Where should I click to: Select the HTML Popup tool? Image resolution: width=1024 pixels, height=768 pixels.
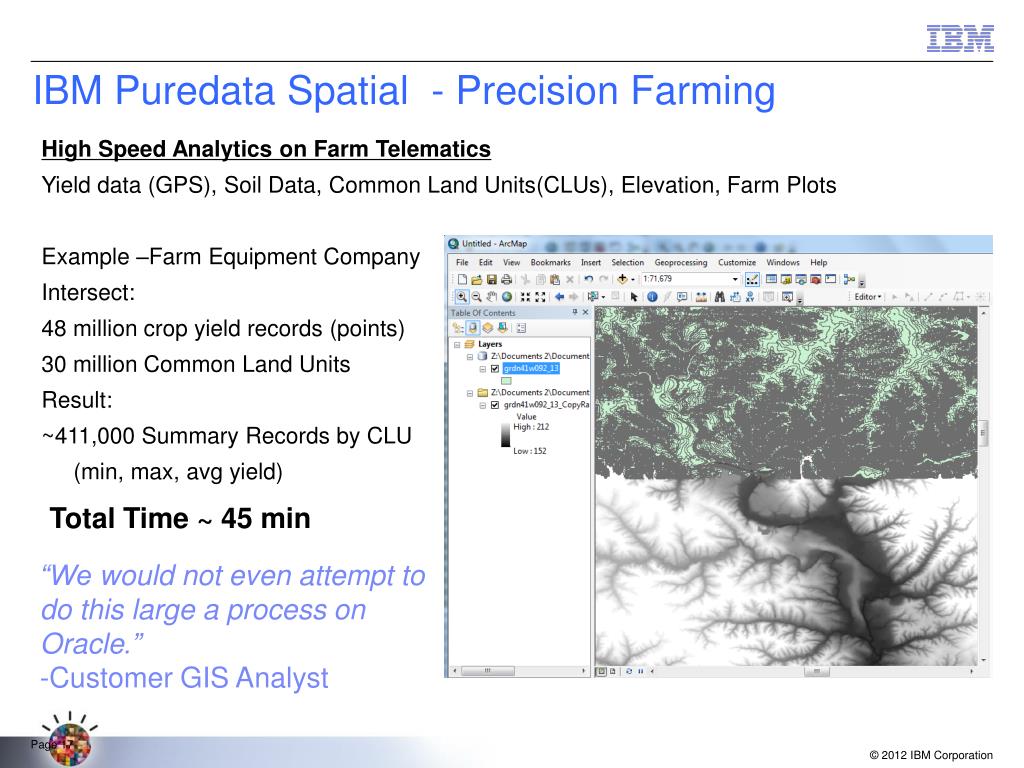click(x=682, y=296)
